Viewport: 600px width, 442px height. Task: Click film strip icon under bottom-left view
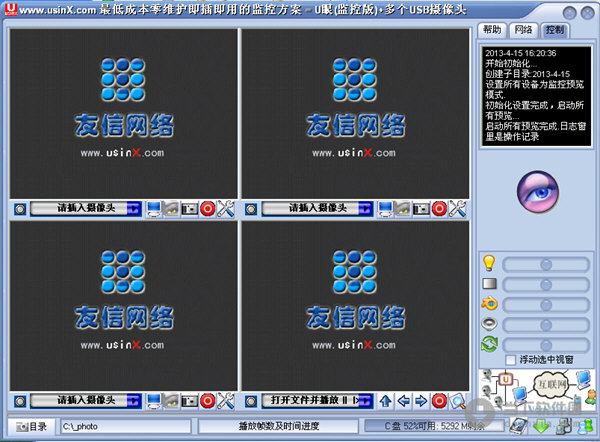(x=189, y=401)
